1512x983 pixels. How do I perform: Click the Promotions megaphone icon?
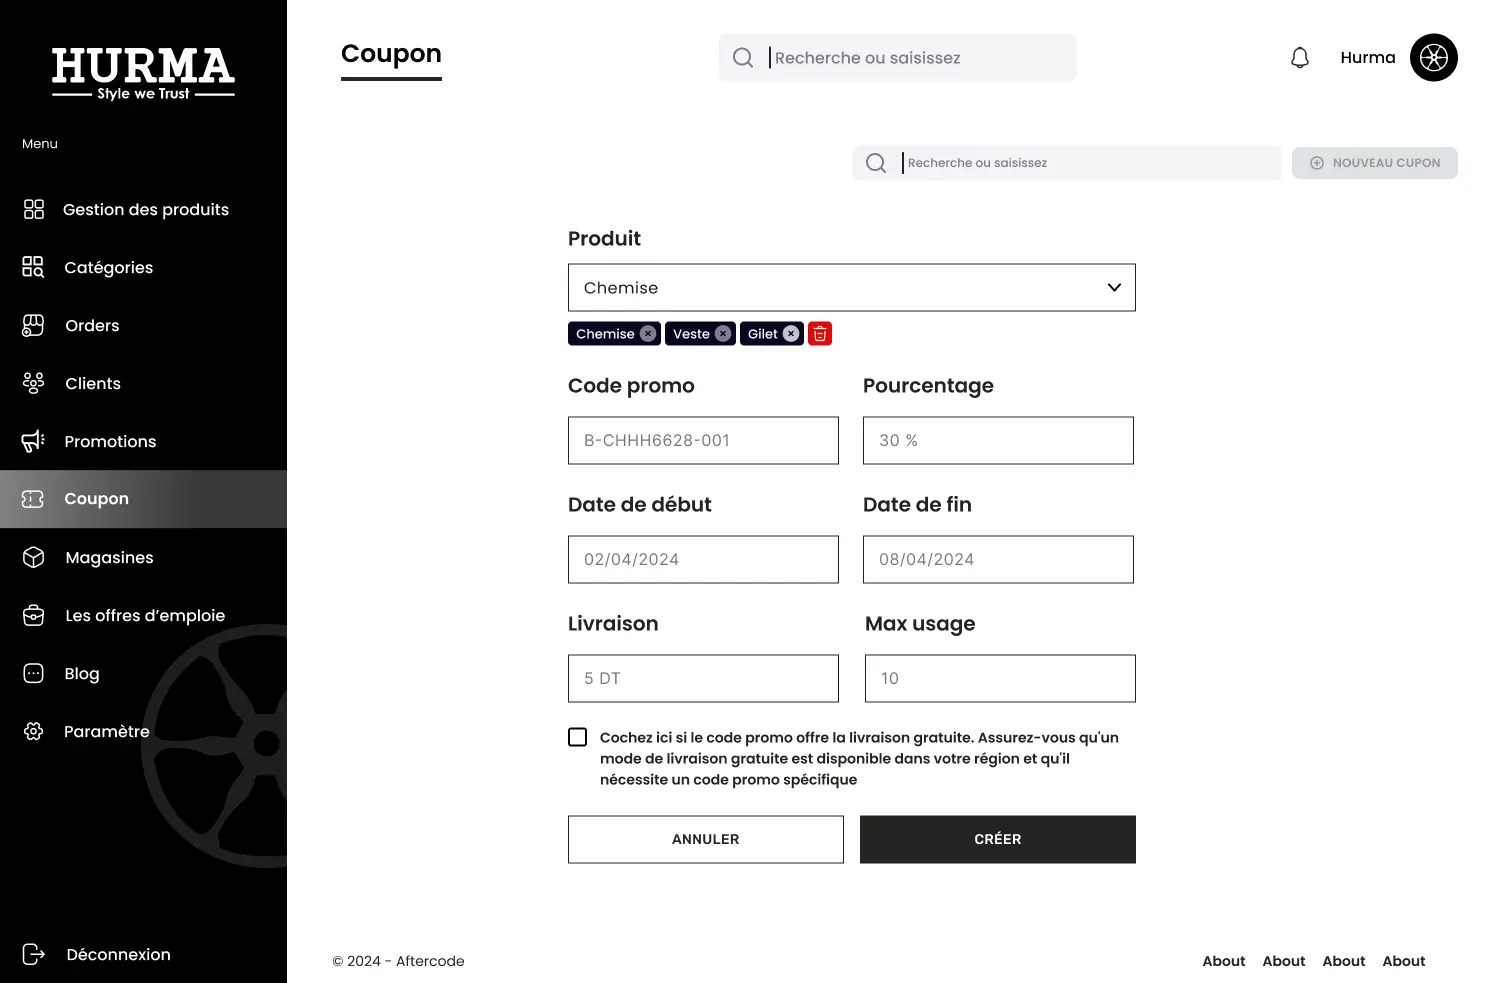(33, 441)
